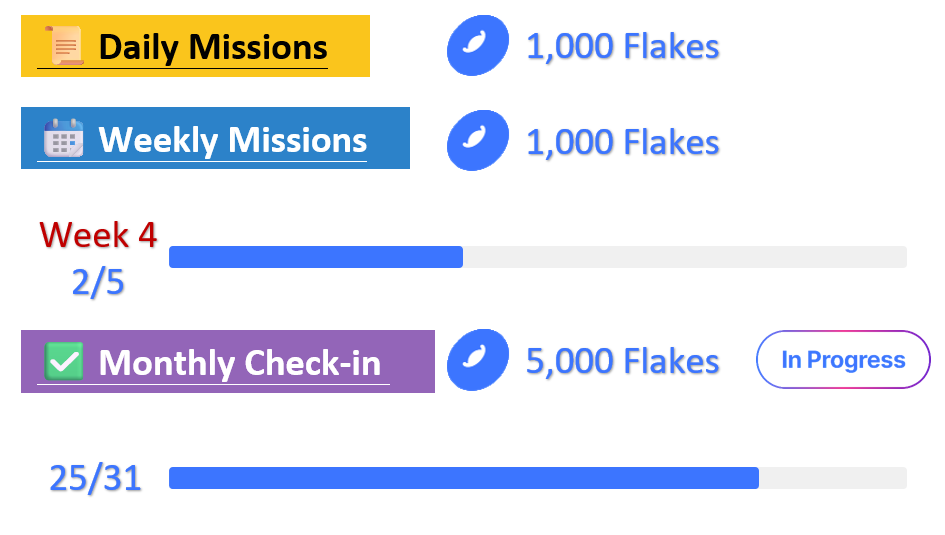Image resolution: width=945 pixels, height=535 pixels.
Task: Click the scroll icon beside Daily Missions
Action: 64,46
